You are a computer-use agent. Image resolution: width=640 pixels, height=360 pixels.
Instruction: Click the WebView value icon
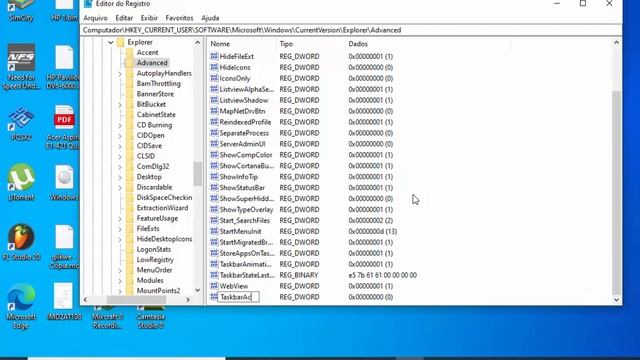click(214, 286)
